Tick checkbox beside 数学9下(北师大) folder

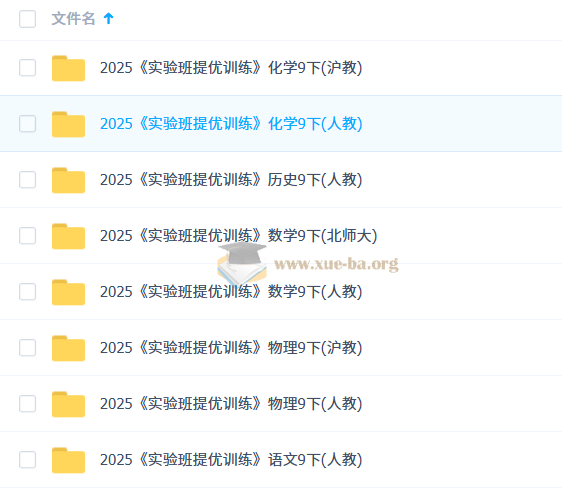pyautogui.click(x=27, y=236)
